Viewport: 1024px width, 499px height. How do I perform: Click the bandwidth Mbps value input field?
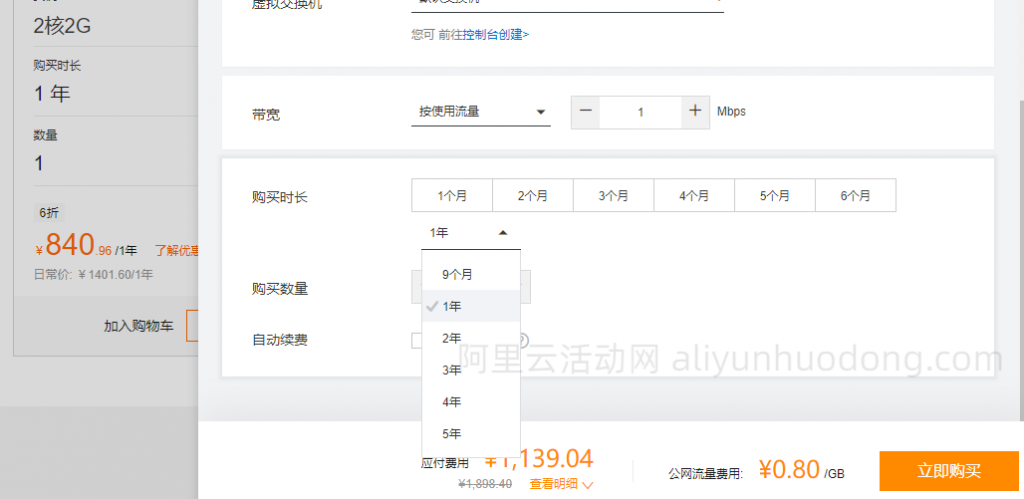tap(640, 112)
